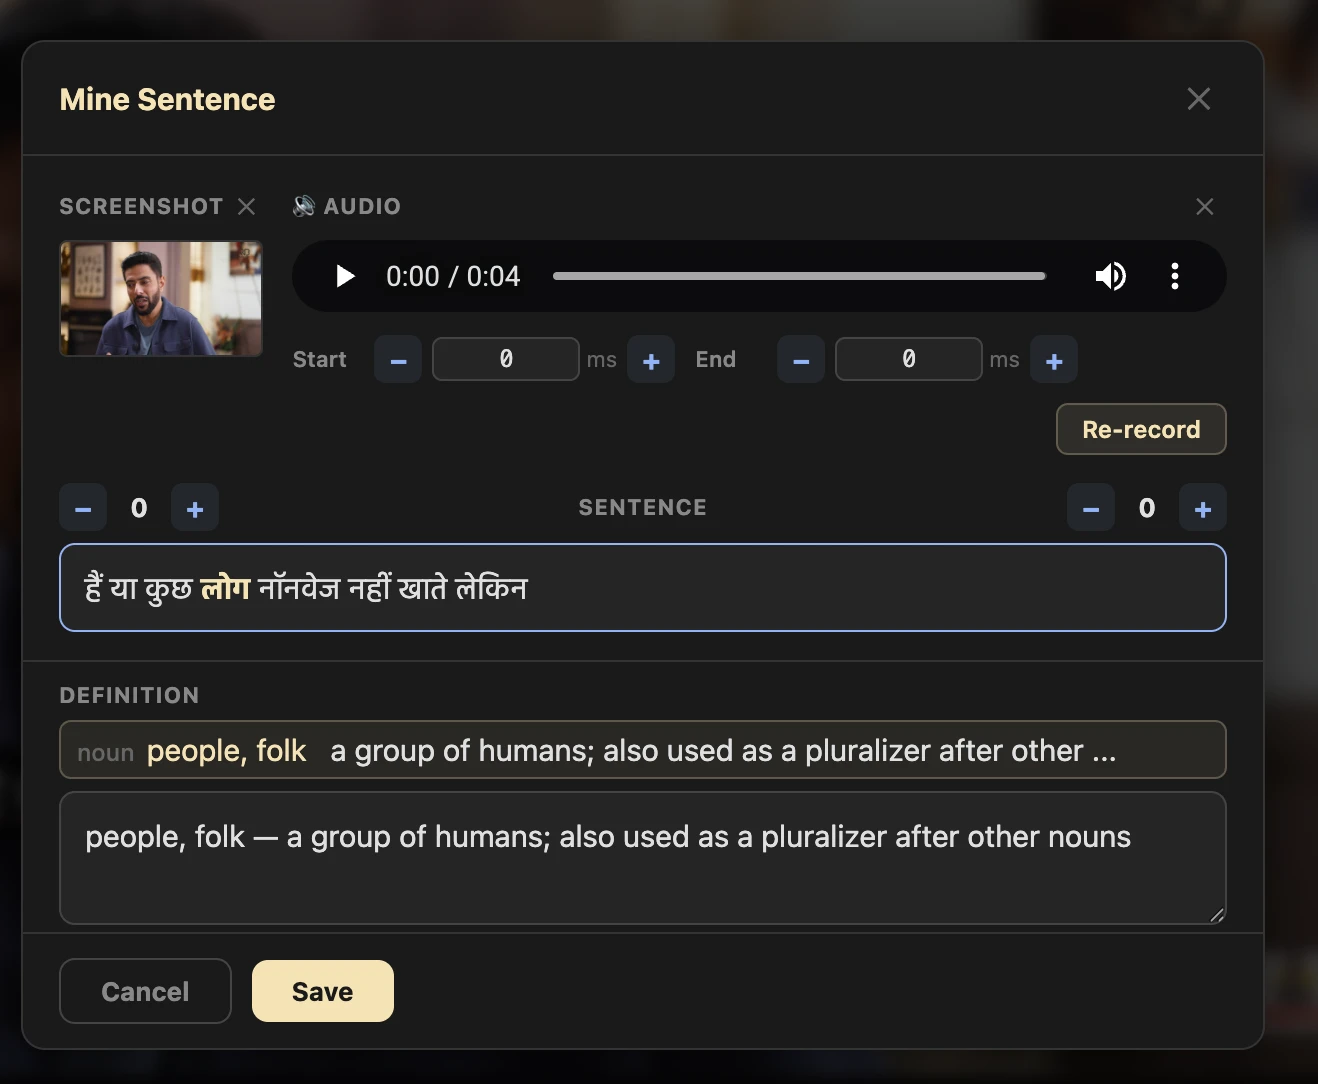Click the screenshot thumbnail preview
Viewport: 1318px width, 1084px height.
160,299
